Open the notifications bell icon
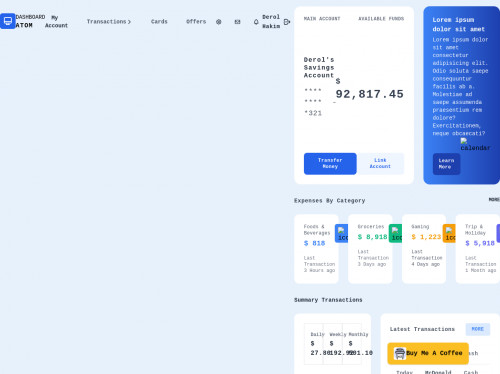The width and height of the screenshot is (500, 374). pyautogui.click(x=256, y=22)
